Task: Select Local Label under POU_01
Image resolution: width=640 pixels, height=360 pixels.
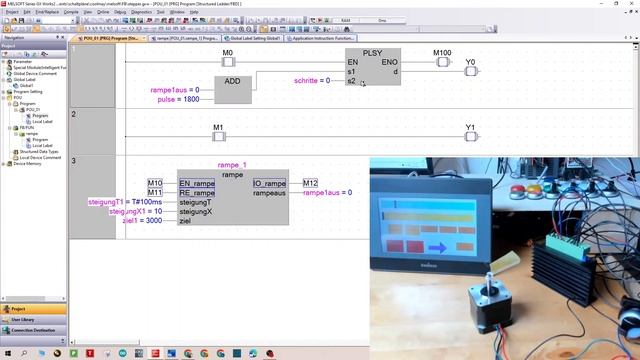Action: click(x=42, y=122)
